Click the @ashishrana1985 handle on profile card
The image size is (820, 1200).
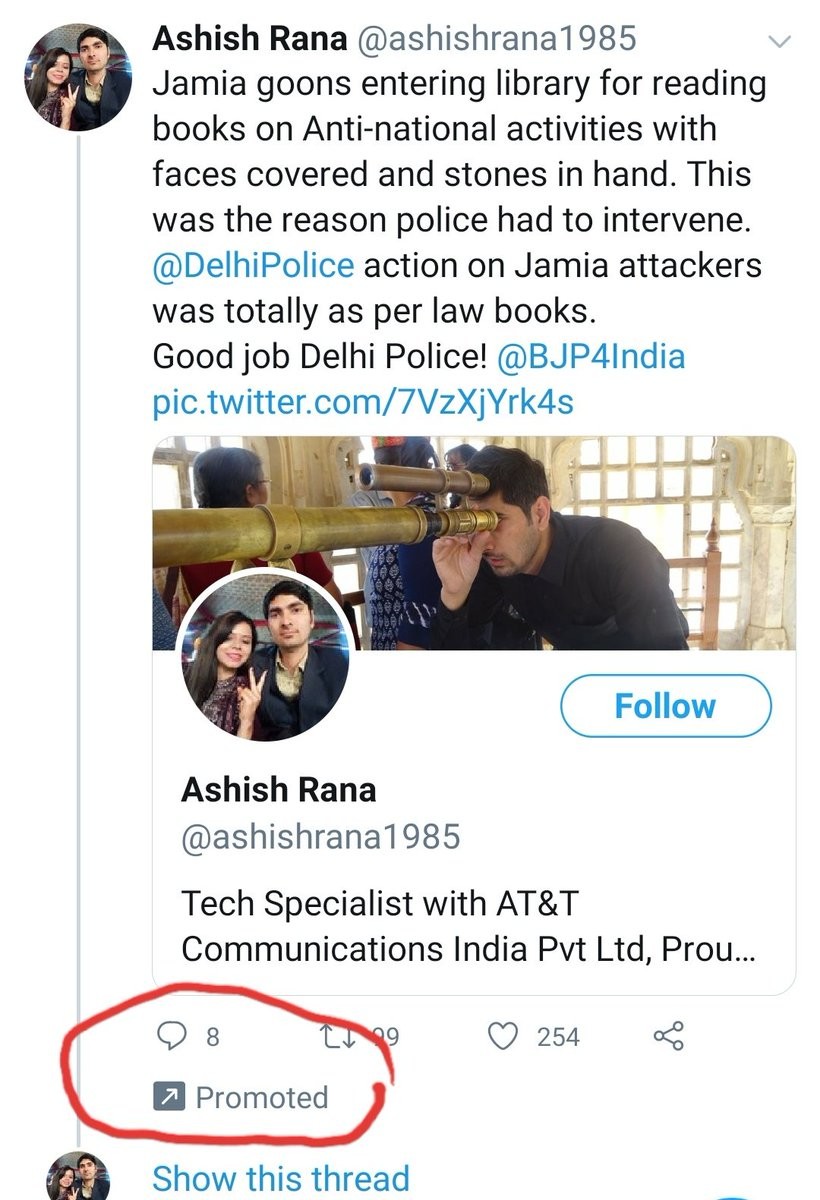(x=320, y=836)
